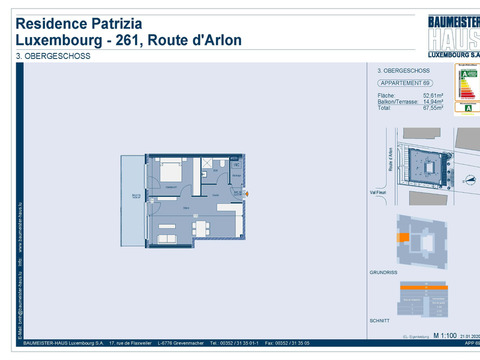Screen dimensions: 480x360
Task: Click the Residence Patrizia title heading
Action: tap(79, 24)
